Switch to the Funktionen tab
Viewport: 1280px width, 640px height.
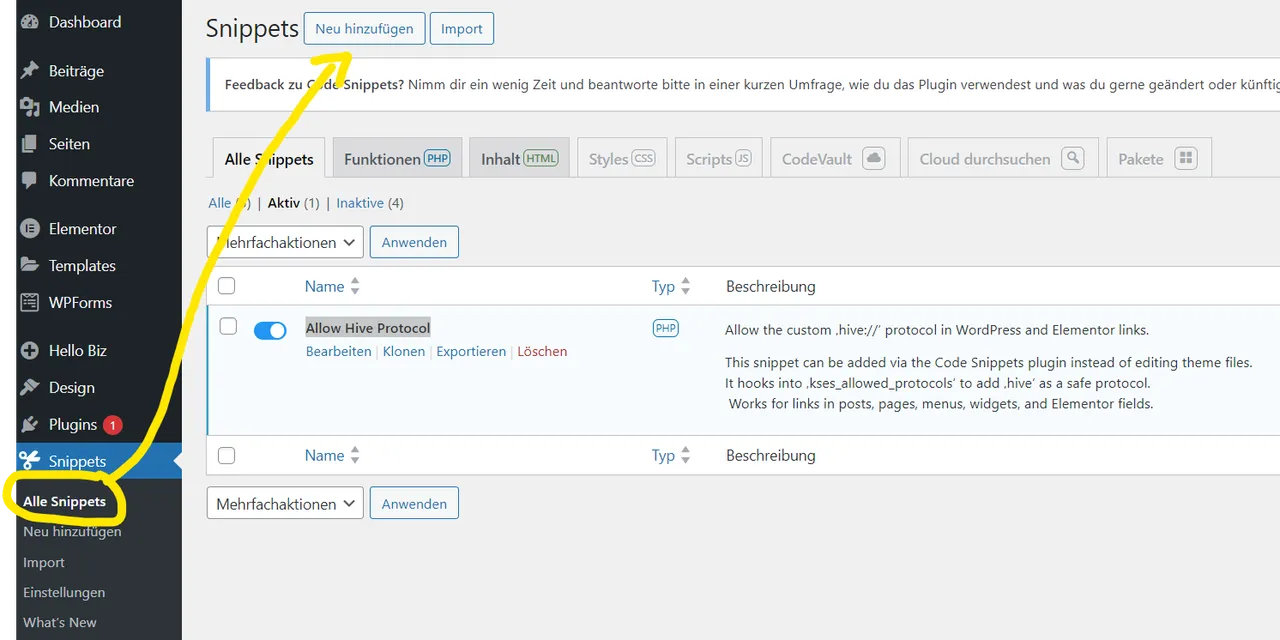click(x=397, y=159)
